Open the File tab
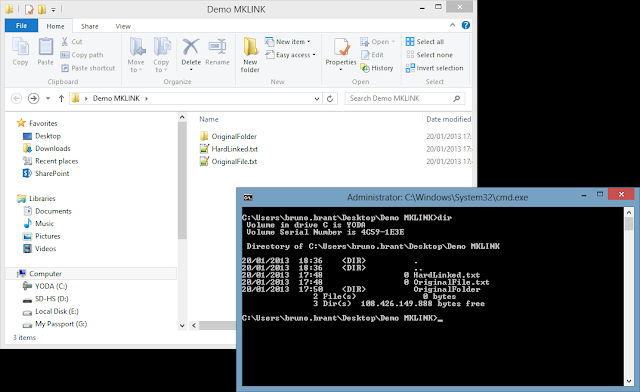 [x=21, y=26]
